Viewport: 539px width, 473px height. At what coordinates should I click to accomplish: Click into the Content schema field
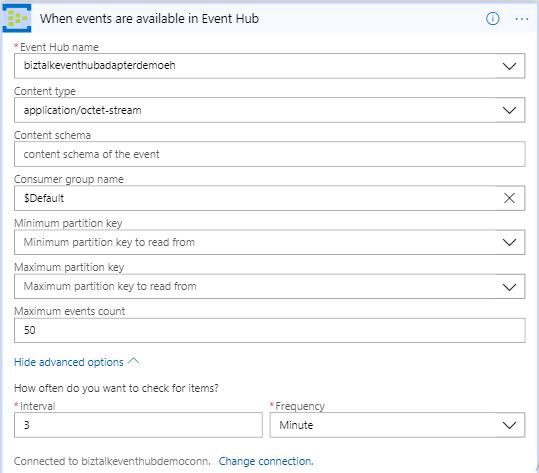point(270,154)
